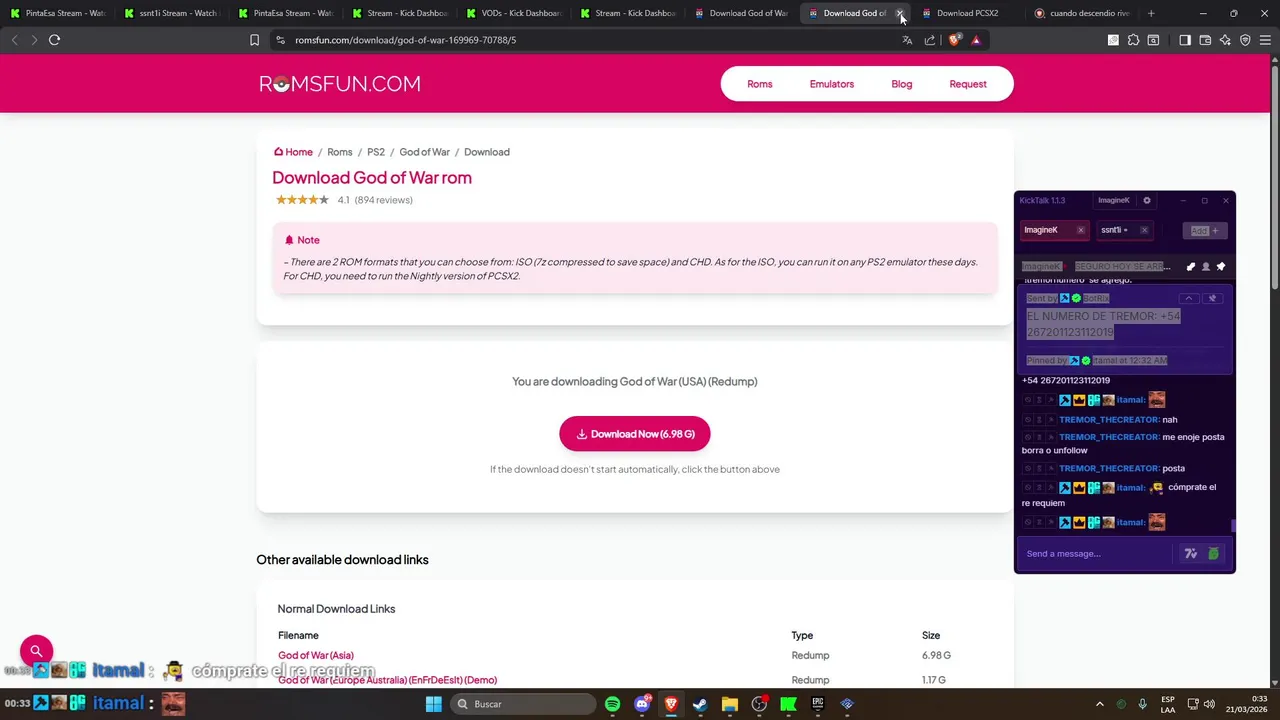This screenshot has height=720, width=1280.
Task: Open the Brave Wallet icon
Action: [x=1205, y=40]
